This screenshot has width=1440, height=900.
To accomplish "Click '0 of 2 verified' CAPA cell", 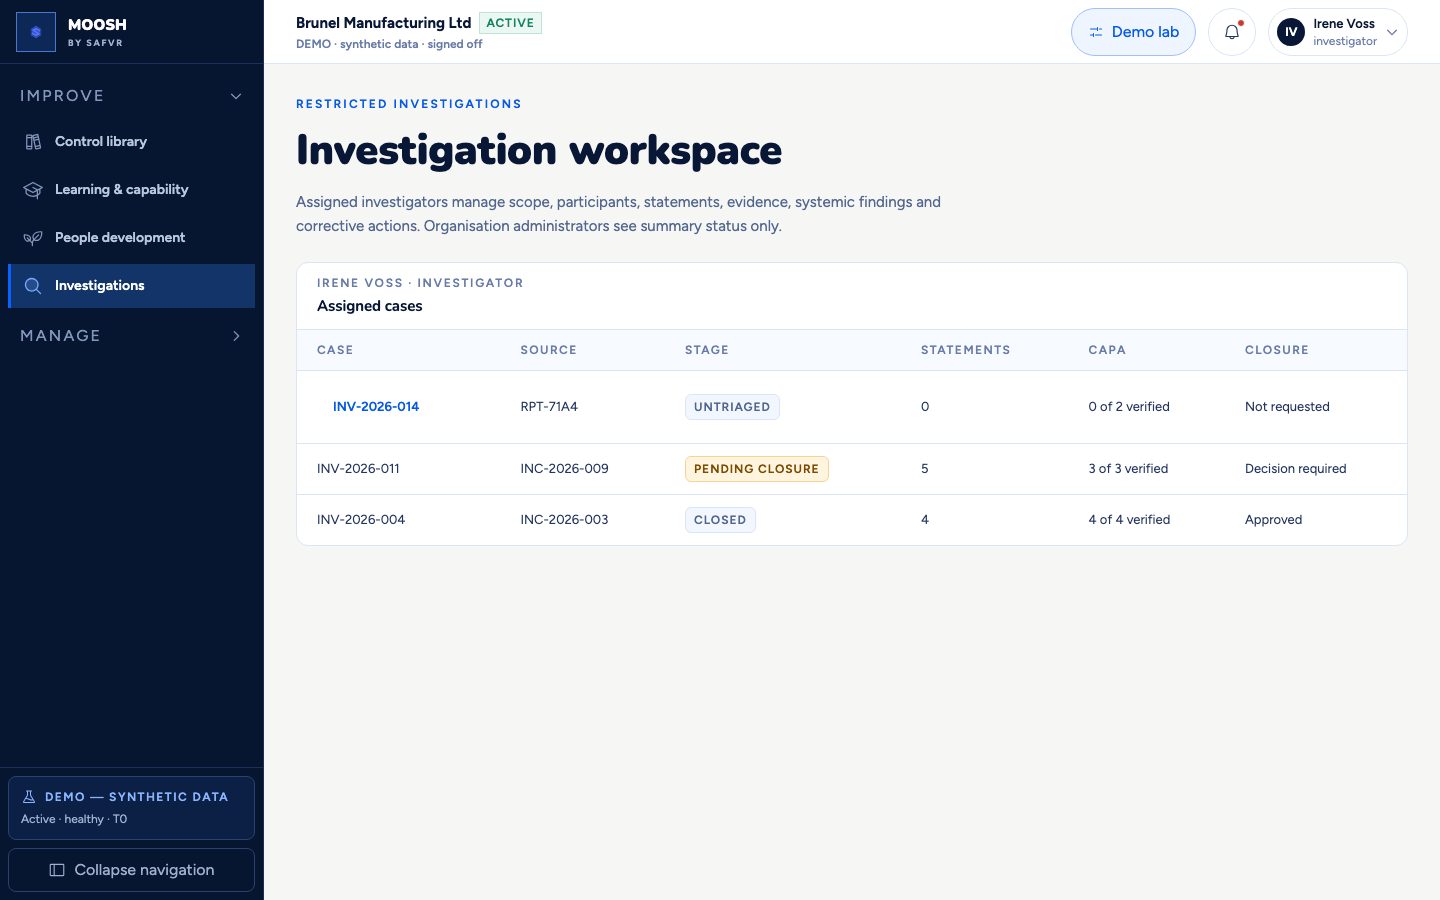I will [1129, 407].
